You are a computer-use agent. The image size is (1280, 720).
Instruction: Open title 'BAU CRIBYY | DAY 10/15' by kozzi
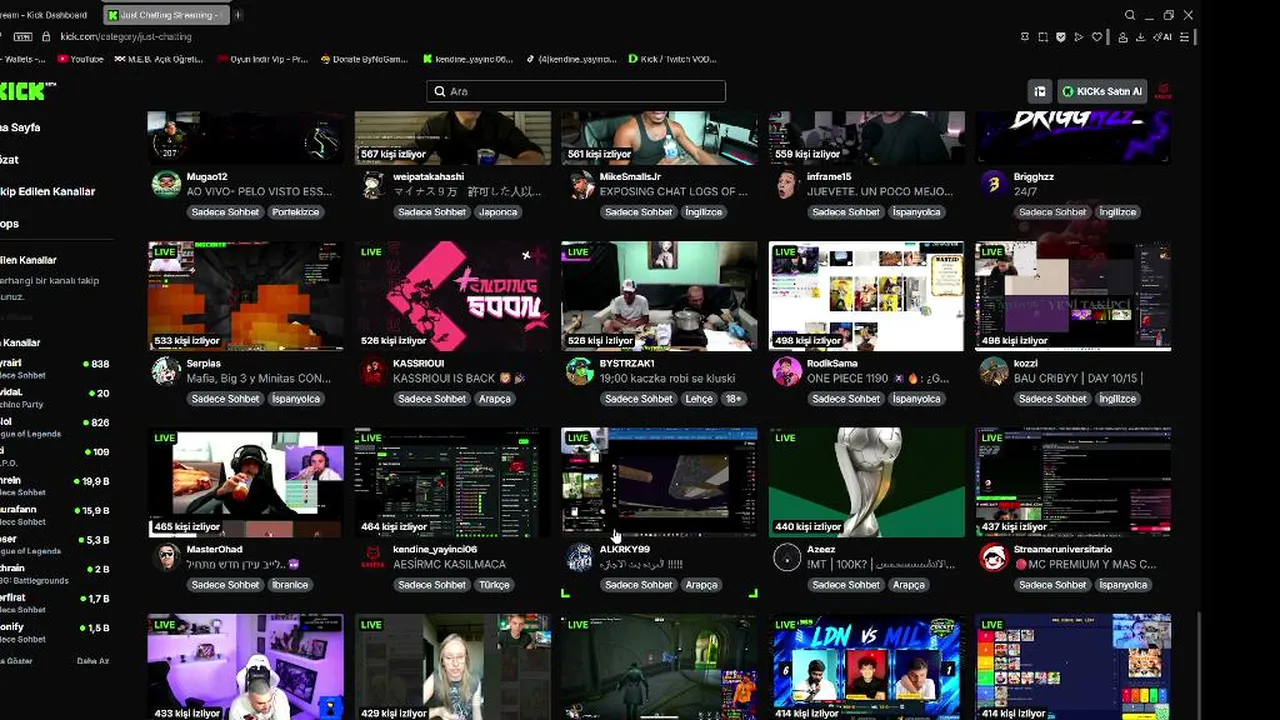1077,379
